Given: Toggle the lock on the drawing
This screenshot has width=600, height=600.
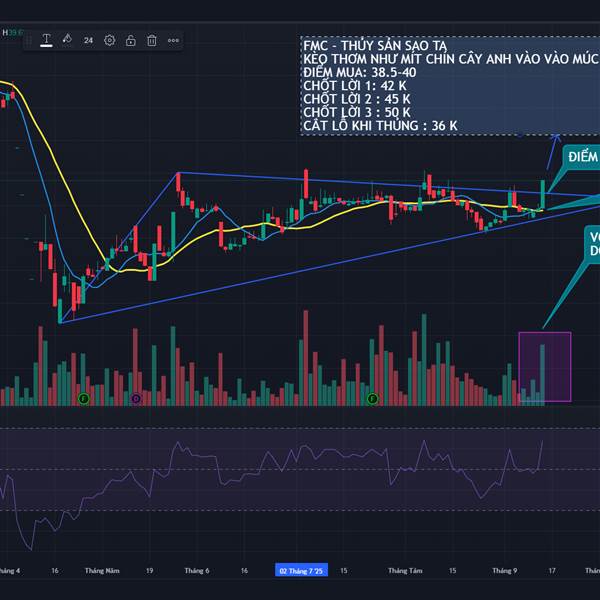Looking at the screenshot, I should pyautogui.click(x=131, y=40).
